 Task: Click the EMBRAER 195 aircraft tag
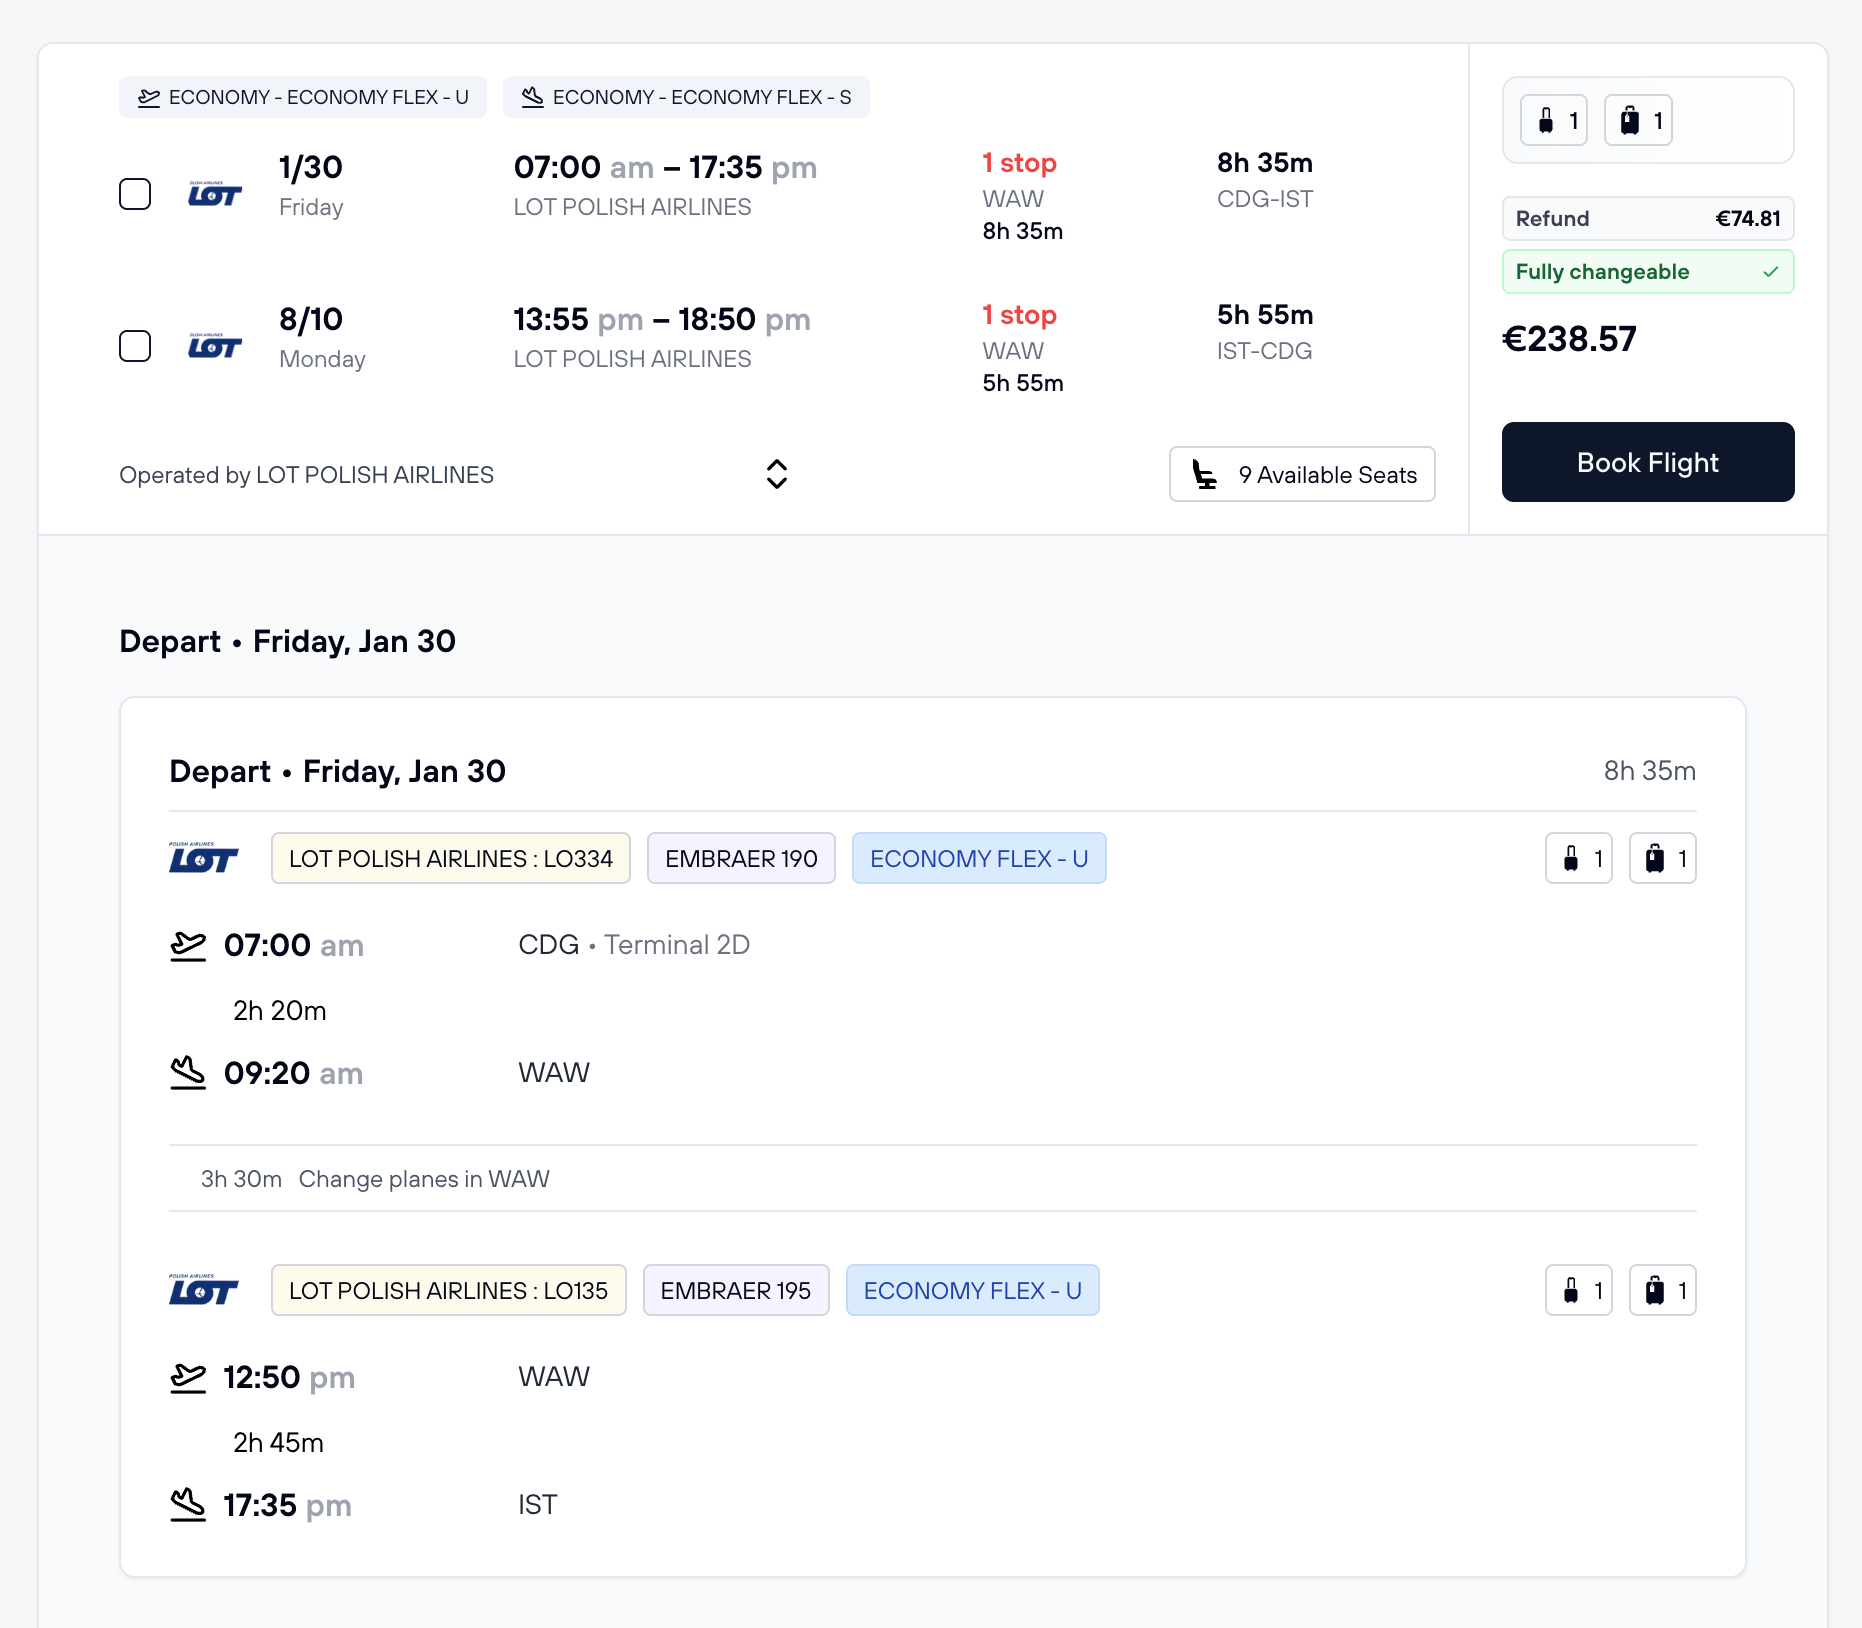coord(735,1290)
